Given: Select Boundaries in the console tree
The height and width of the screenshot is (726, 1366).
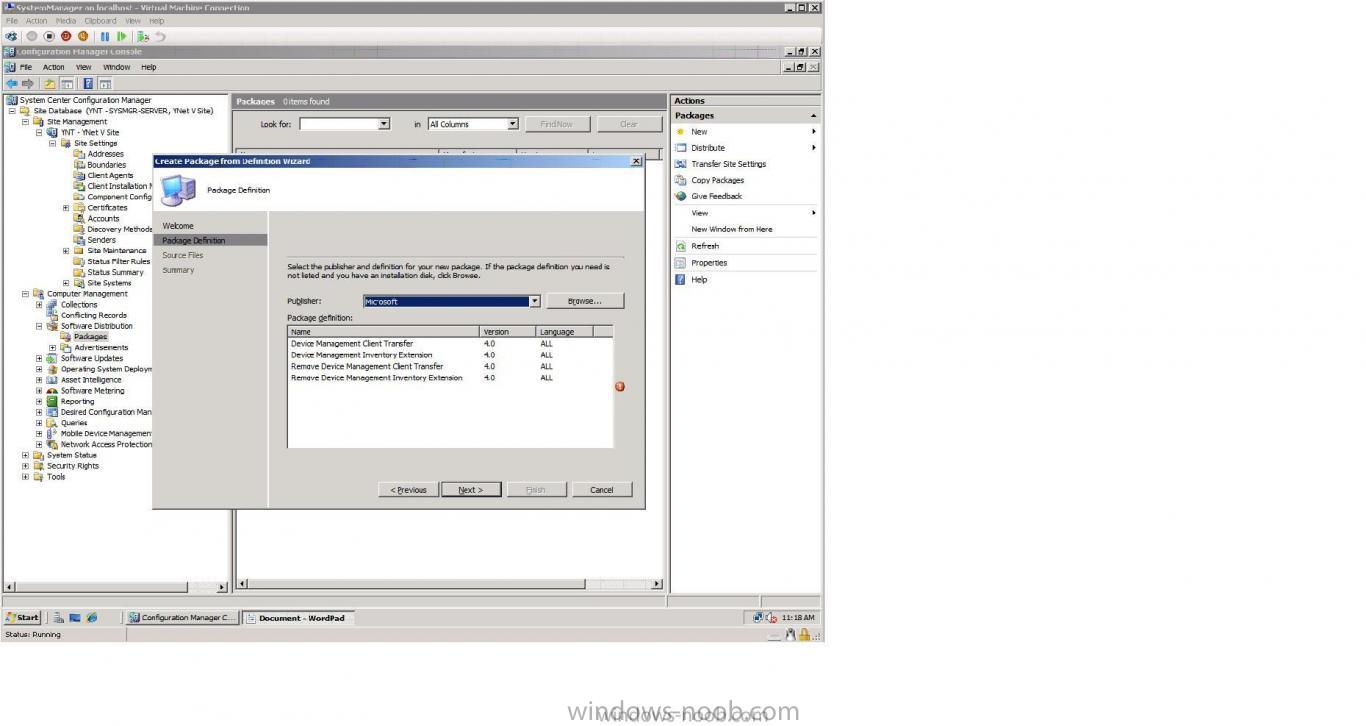Looking at the screenshot, I should (106, 165).
